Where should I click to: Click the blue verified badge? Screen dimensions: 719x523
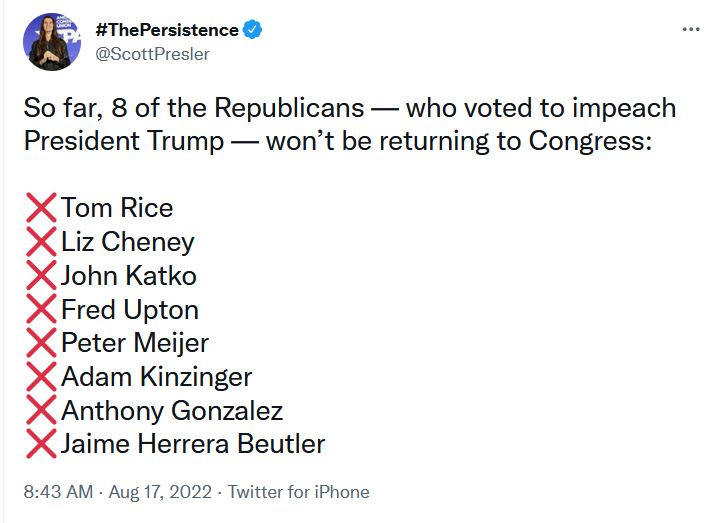tap(254, 30)
